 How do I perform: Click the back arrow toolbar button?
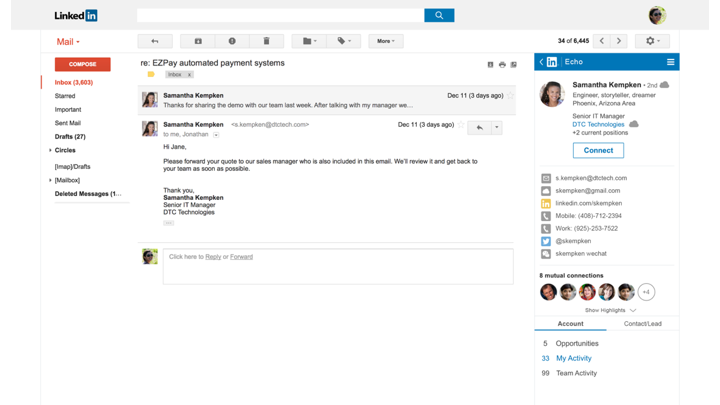click(155, 41)
